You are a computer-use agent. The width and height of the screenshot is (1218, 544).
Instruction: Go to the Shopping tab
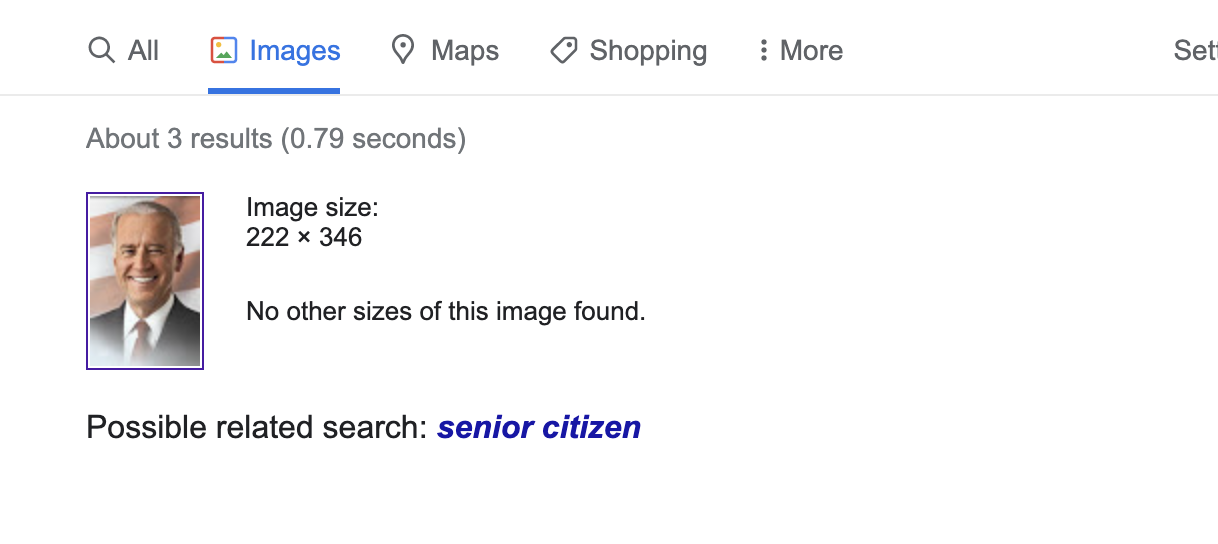pos(648,51)
